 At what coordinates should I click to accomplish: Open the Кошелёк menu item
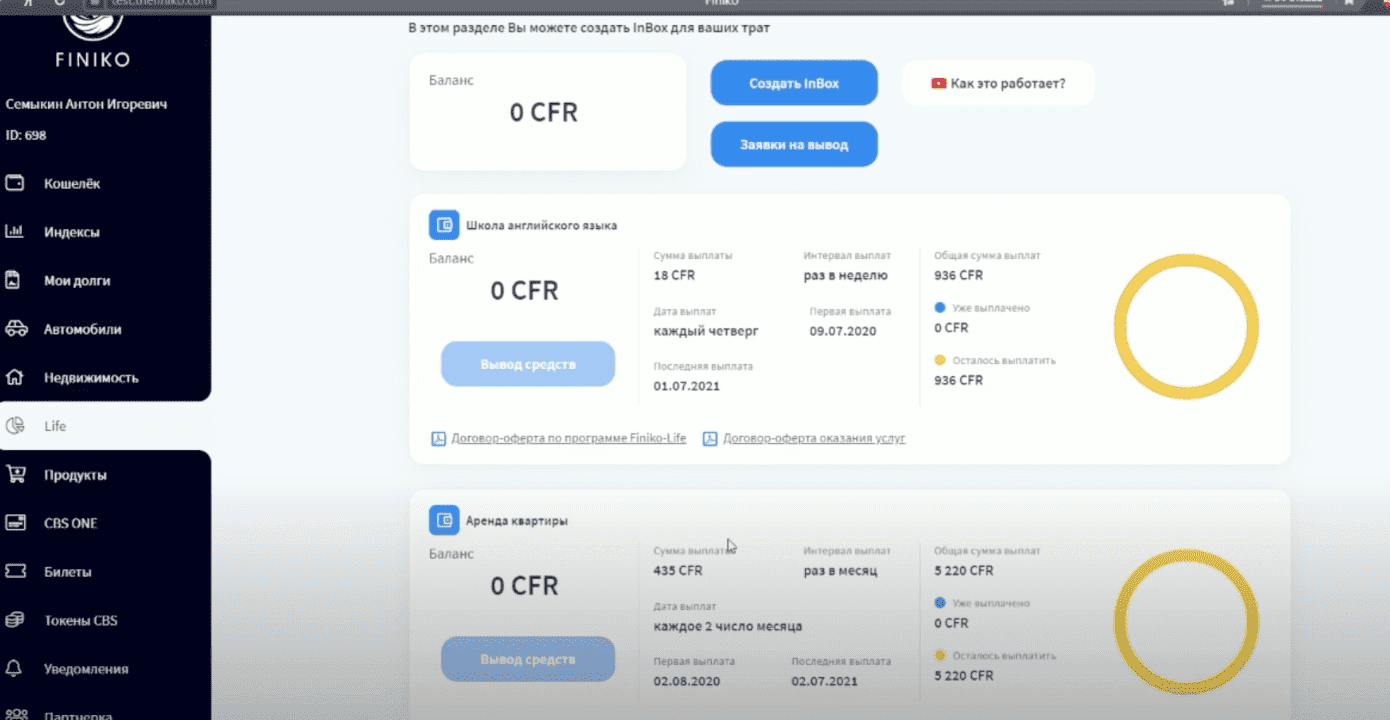click(72, 184)
